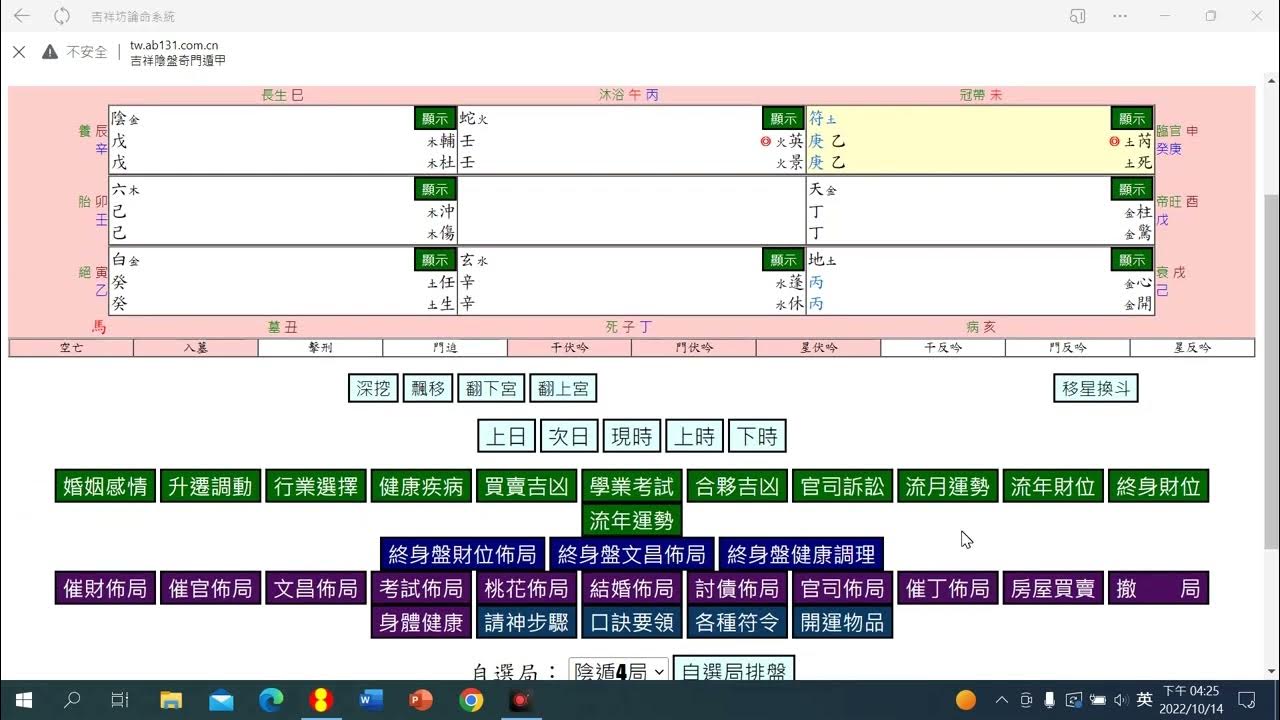The width and height of the screenshot is (1280, 720).
Task: Select 流年財位 analysis
Action: point(1053,487)
